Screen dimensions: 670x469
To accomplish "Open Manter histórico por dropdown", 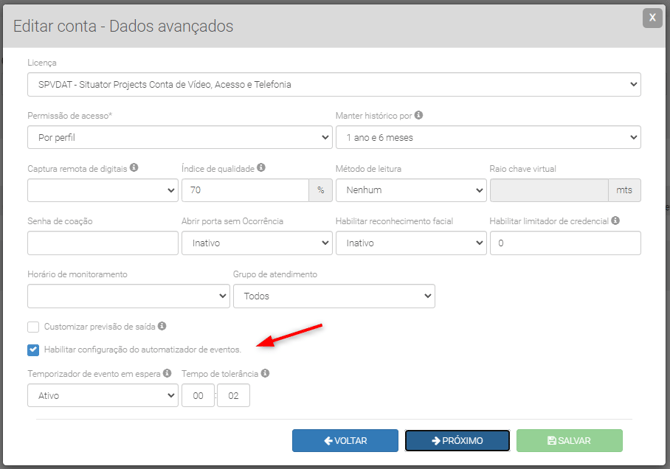I will (487, 137).
